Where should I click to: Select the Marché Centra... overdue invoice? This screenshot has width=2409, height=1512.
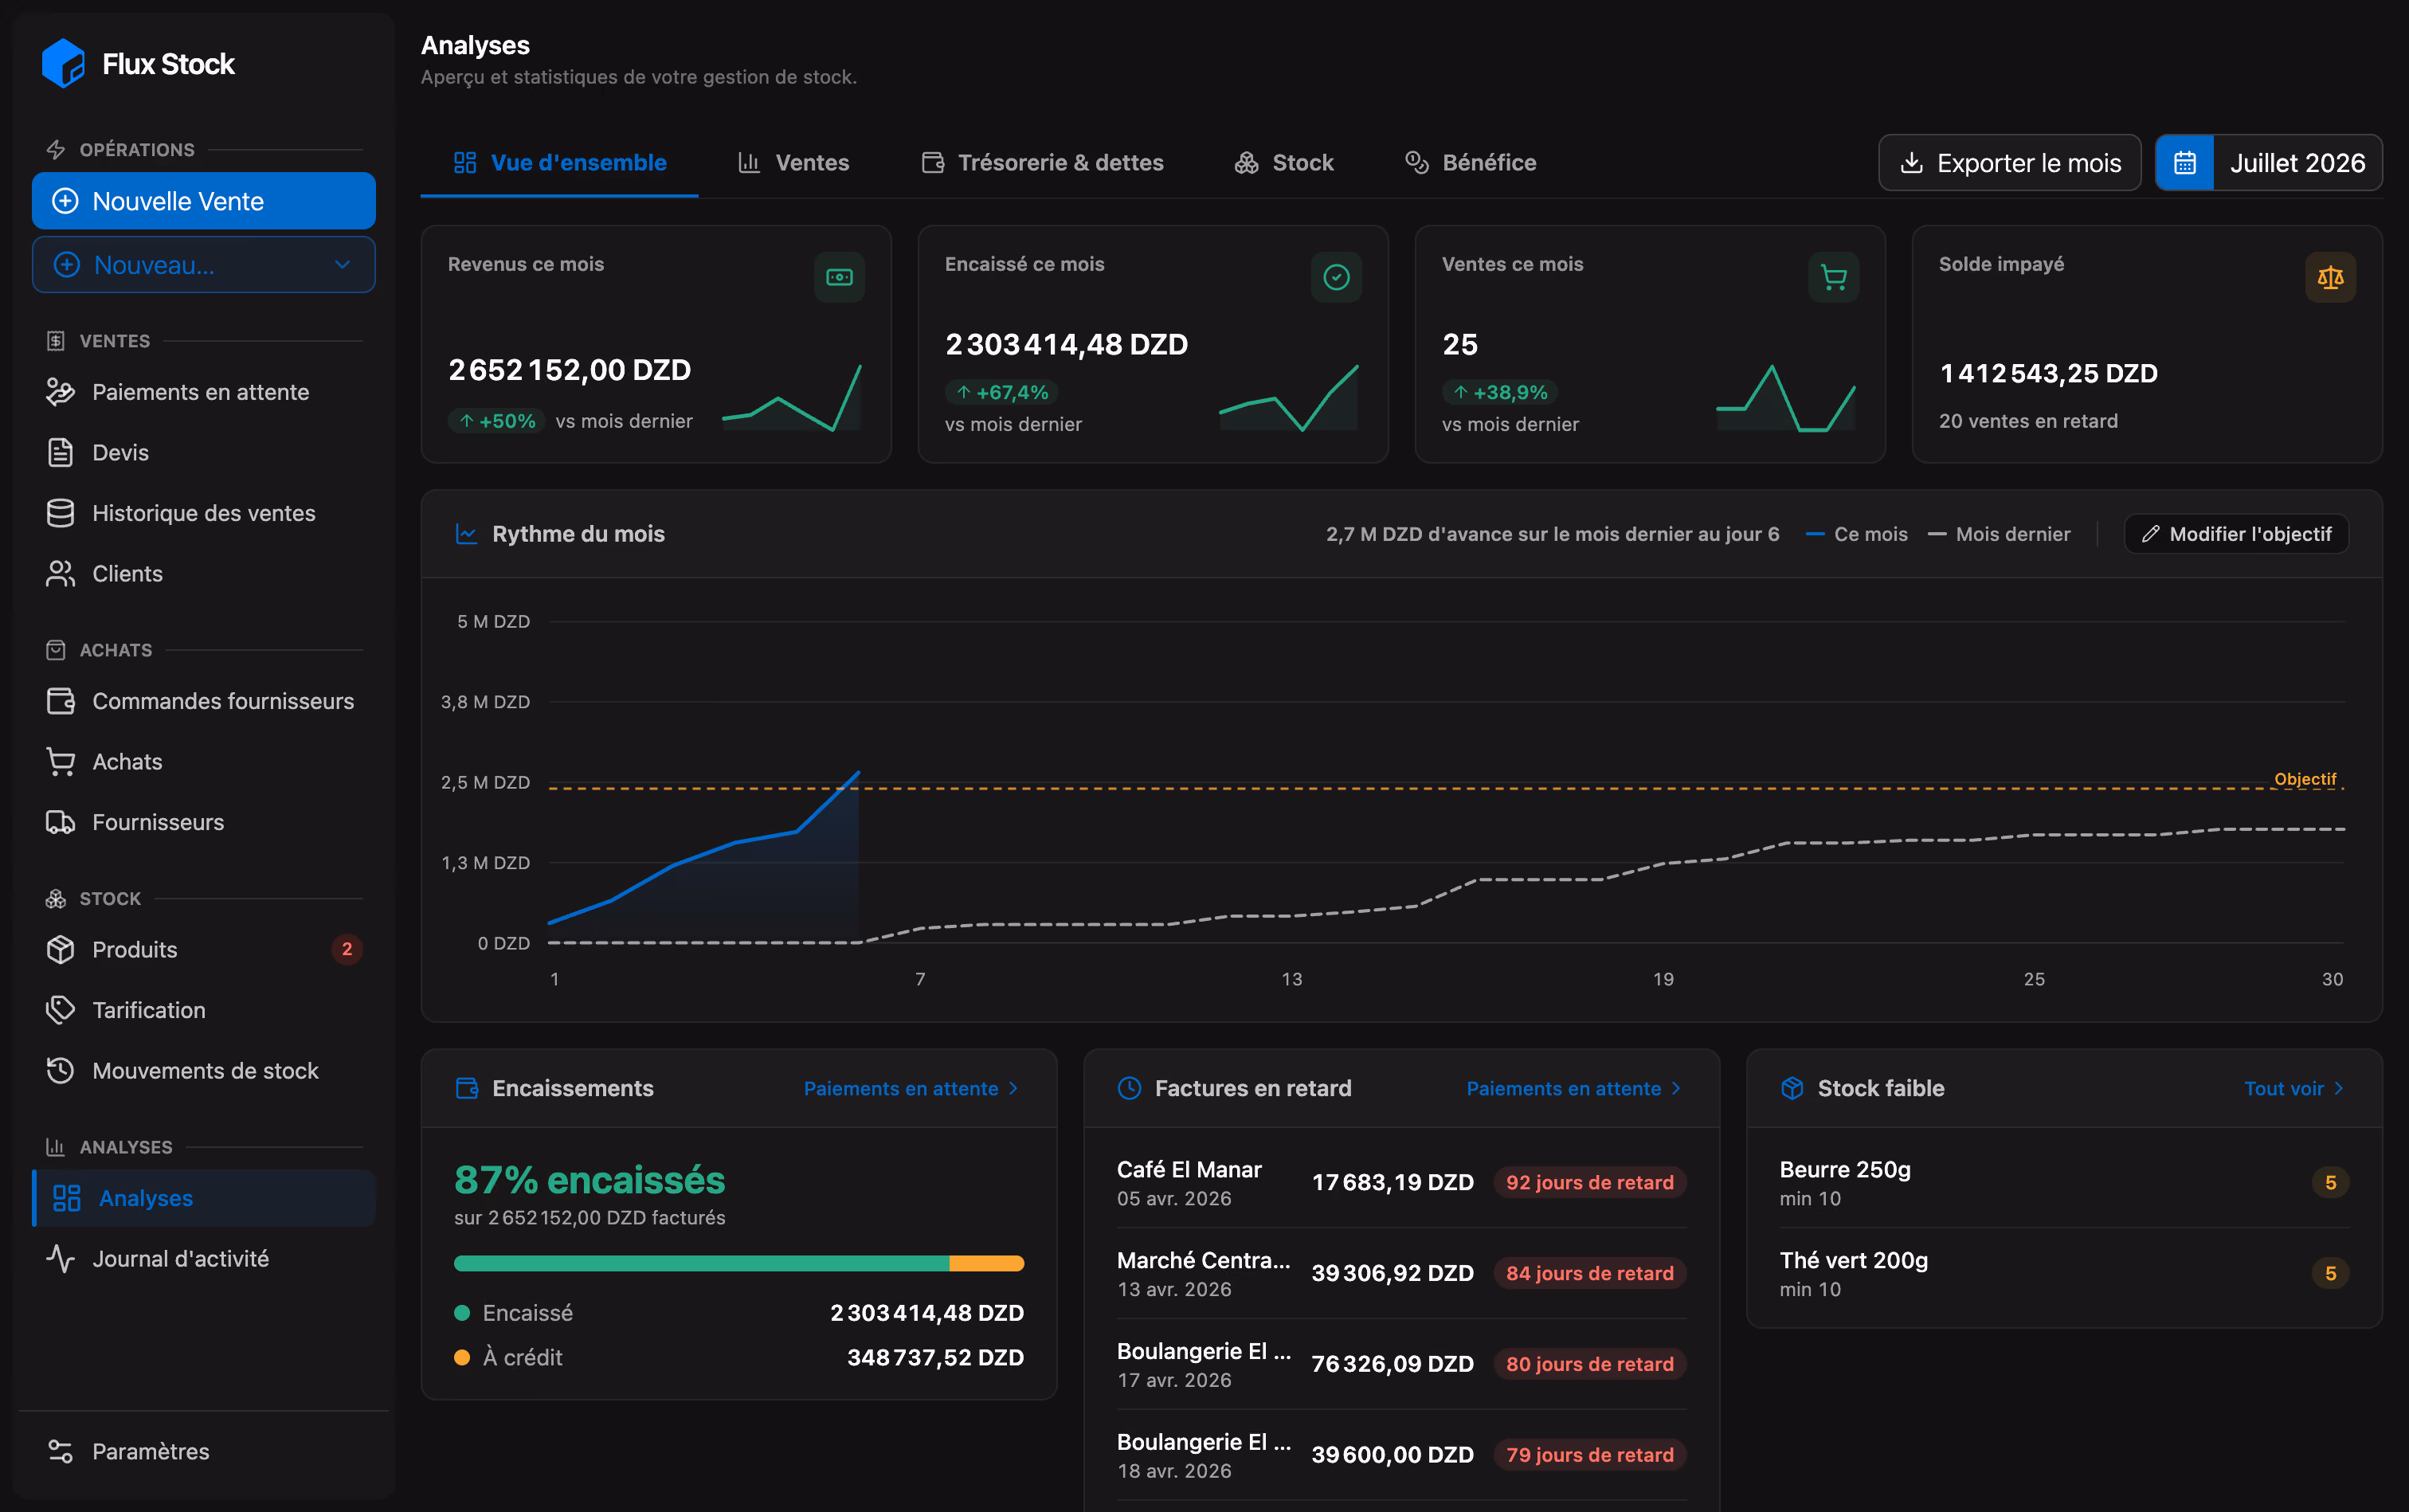[1402, 1274]
